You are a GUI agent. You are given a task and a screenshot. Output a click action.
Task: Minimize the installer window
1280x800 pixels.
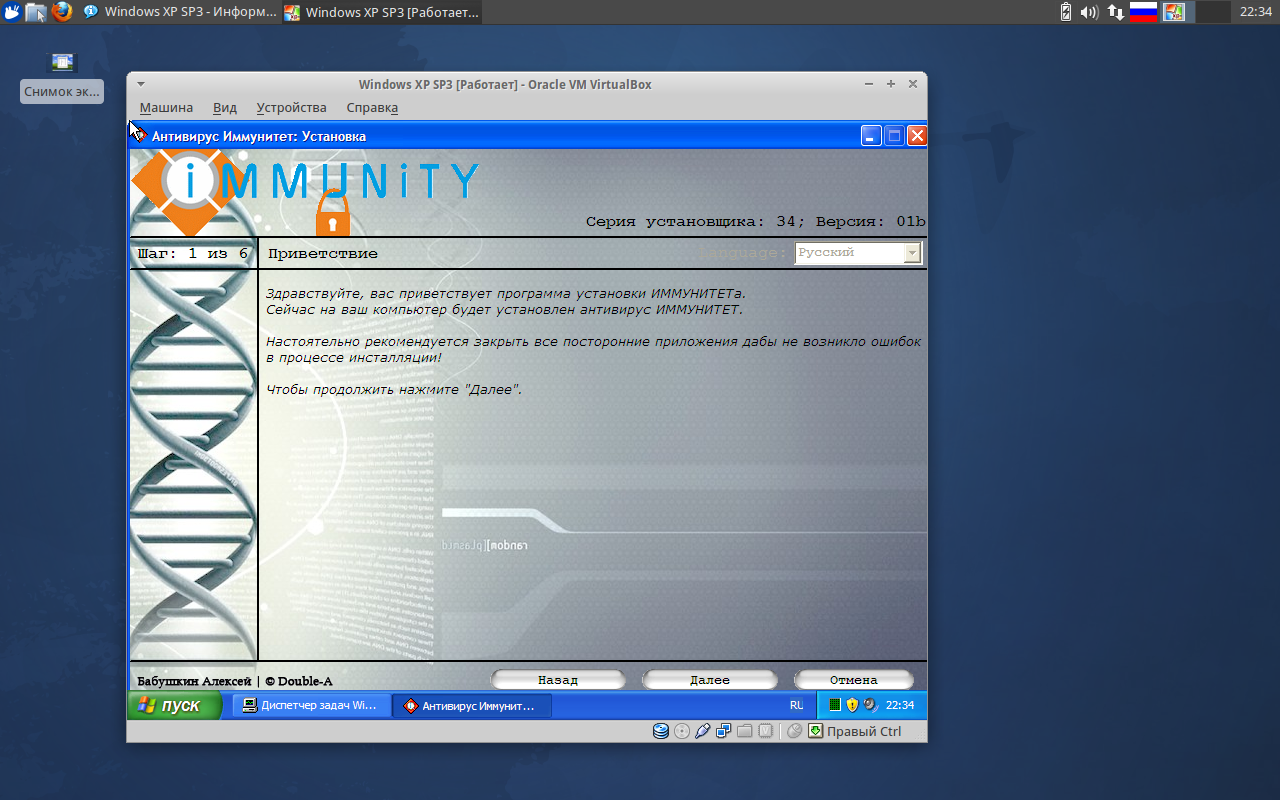tap(871, 136)
